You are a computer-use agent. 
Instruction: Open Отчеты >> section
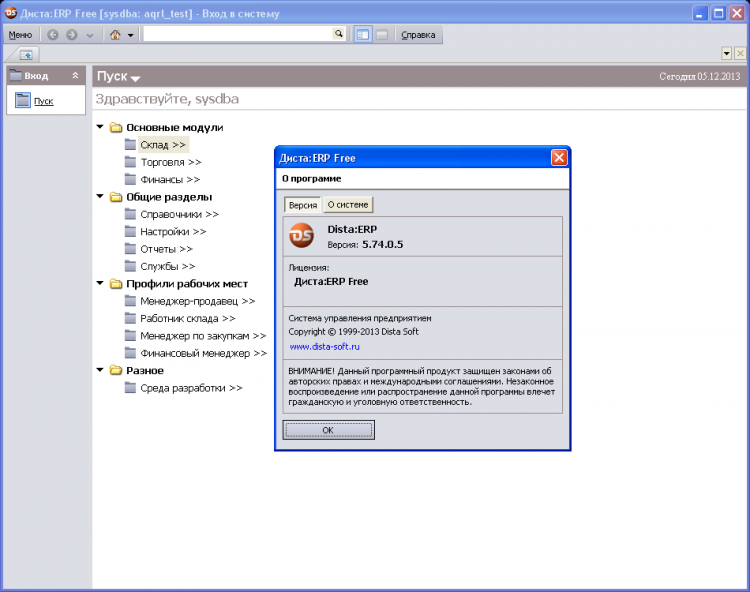click(166, 249)
